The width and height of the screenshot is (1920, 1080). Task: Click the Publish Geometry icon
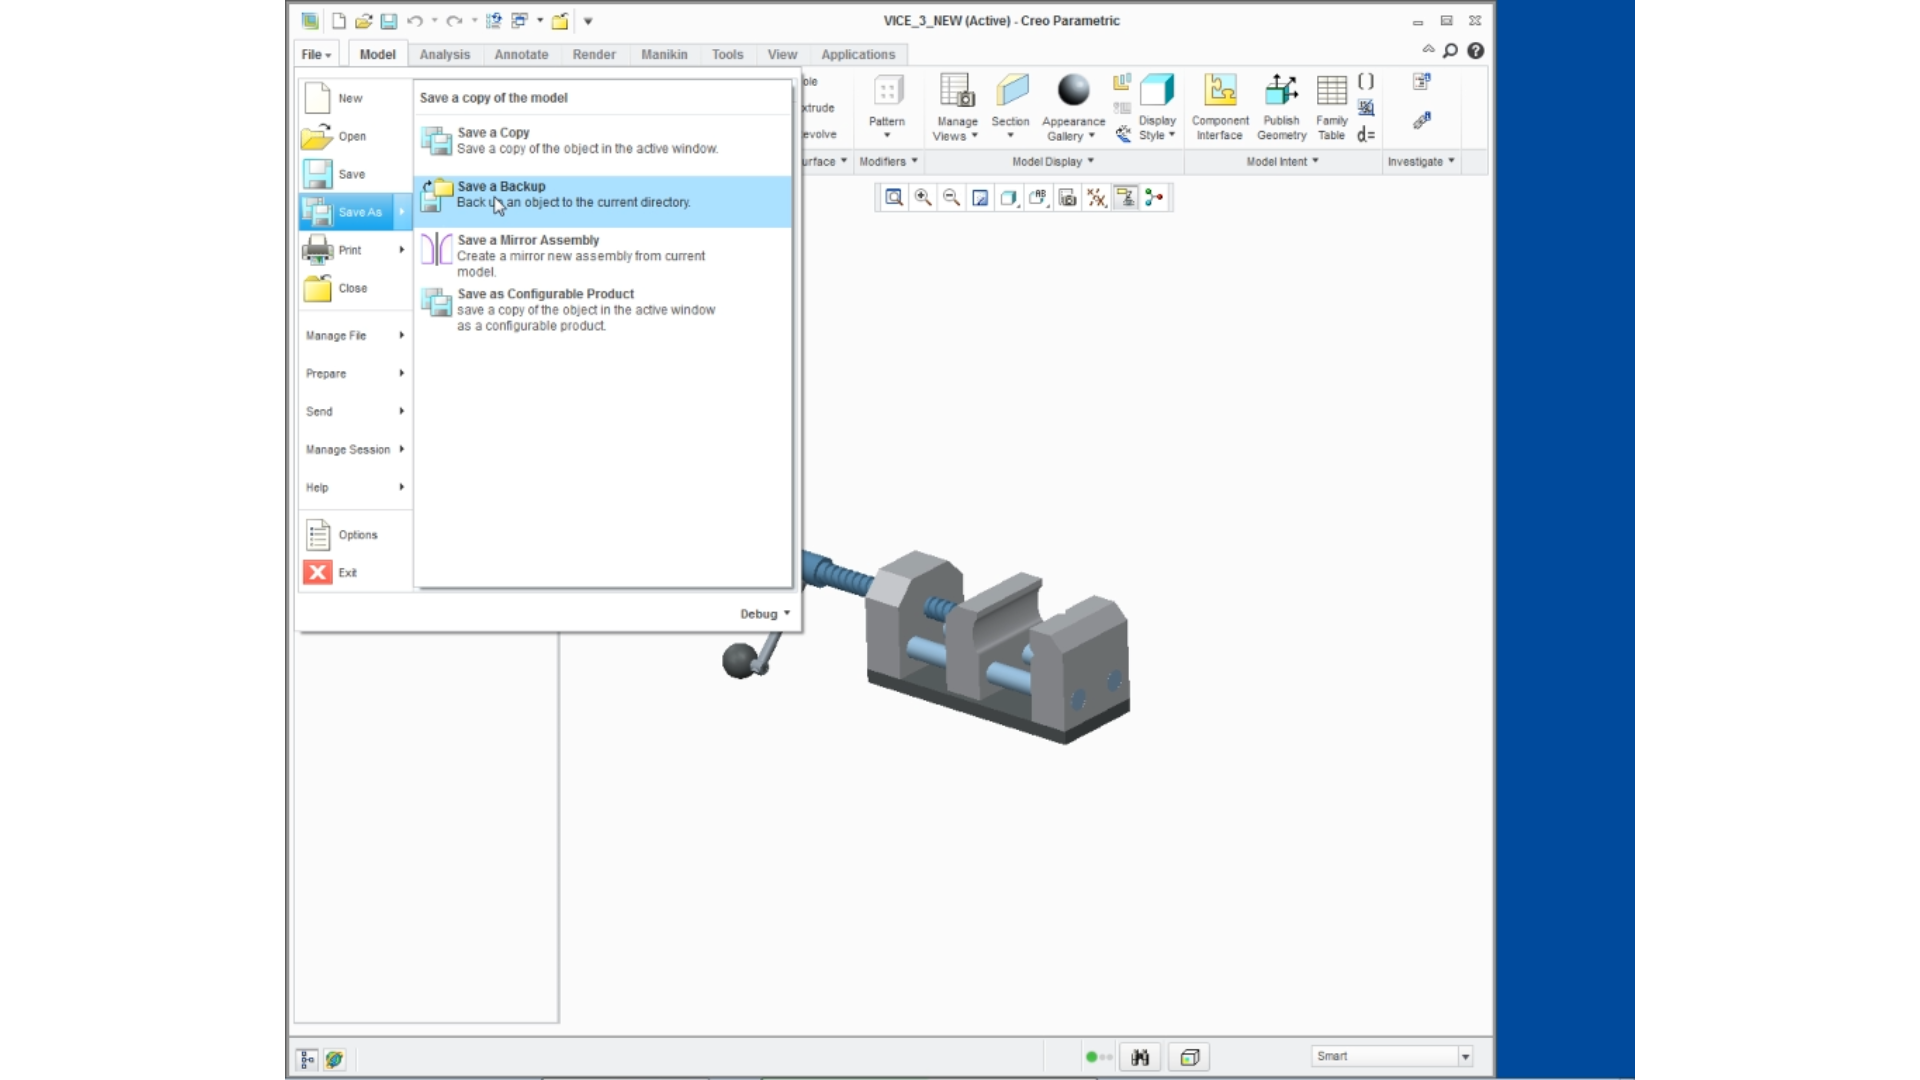[x=1281, y=91]
